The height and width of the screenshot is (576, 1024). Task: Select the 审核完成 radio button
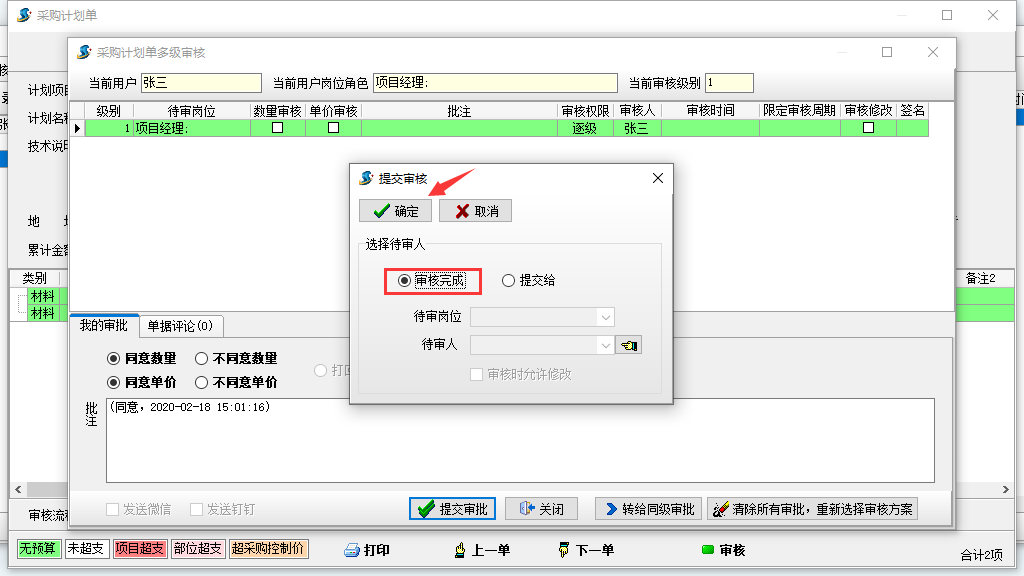click(404, 281)
